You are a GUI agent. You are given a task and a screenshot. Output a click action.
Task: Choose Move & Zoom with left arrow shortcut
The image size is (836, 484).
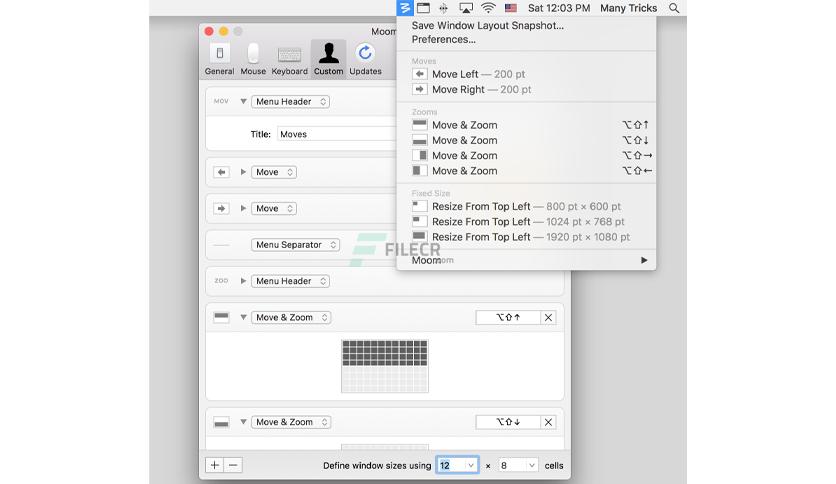(526, 171)
